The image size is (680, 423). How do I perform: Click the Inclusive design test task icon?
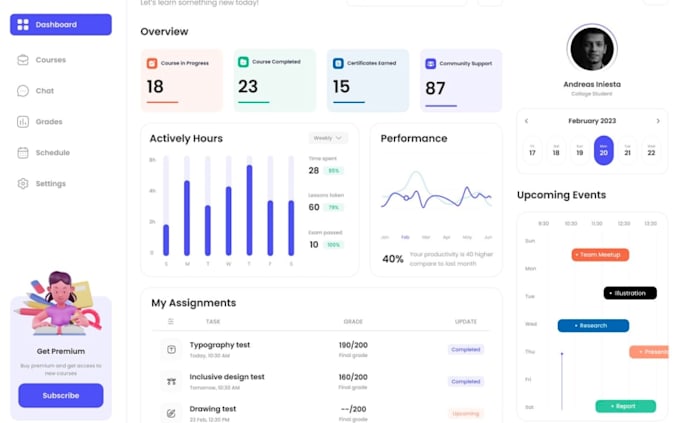coord(171,381)
